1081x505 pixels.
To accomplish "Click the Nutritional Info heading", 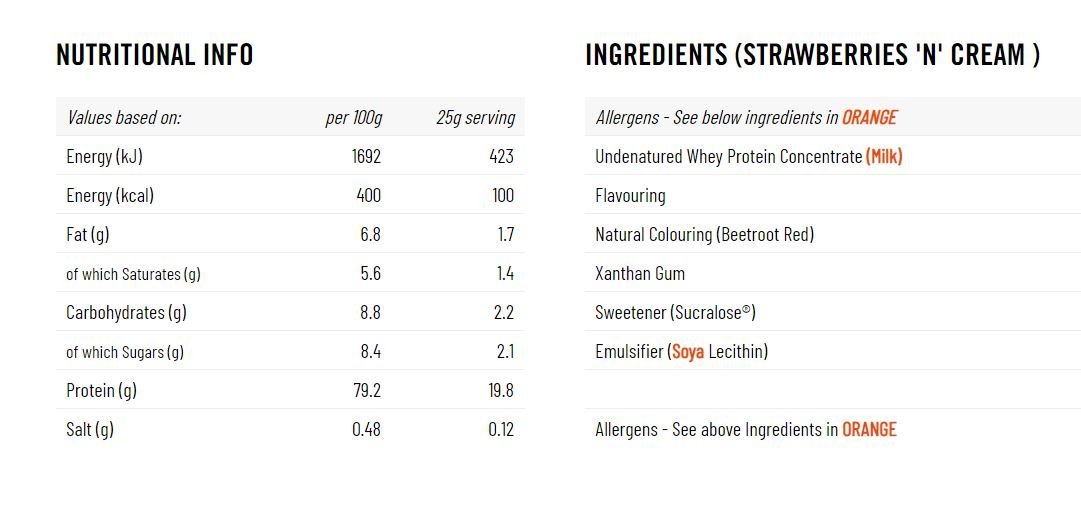I will [x=155, y=54].
